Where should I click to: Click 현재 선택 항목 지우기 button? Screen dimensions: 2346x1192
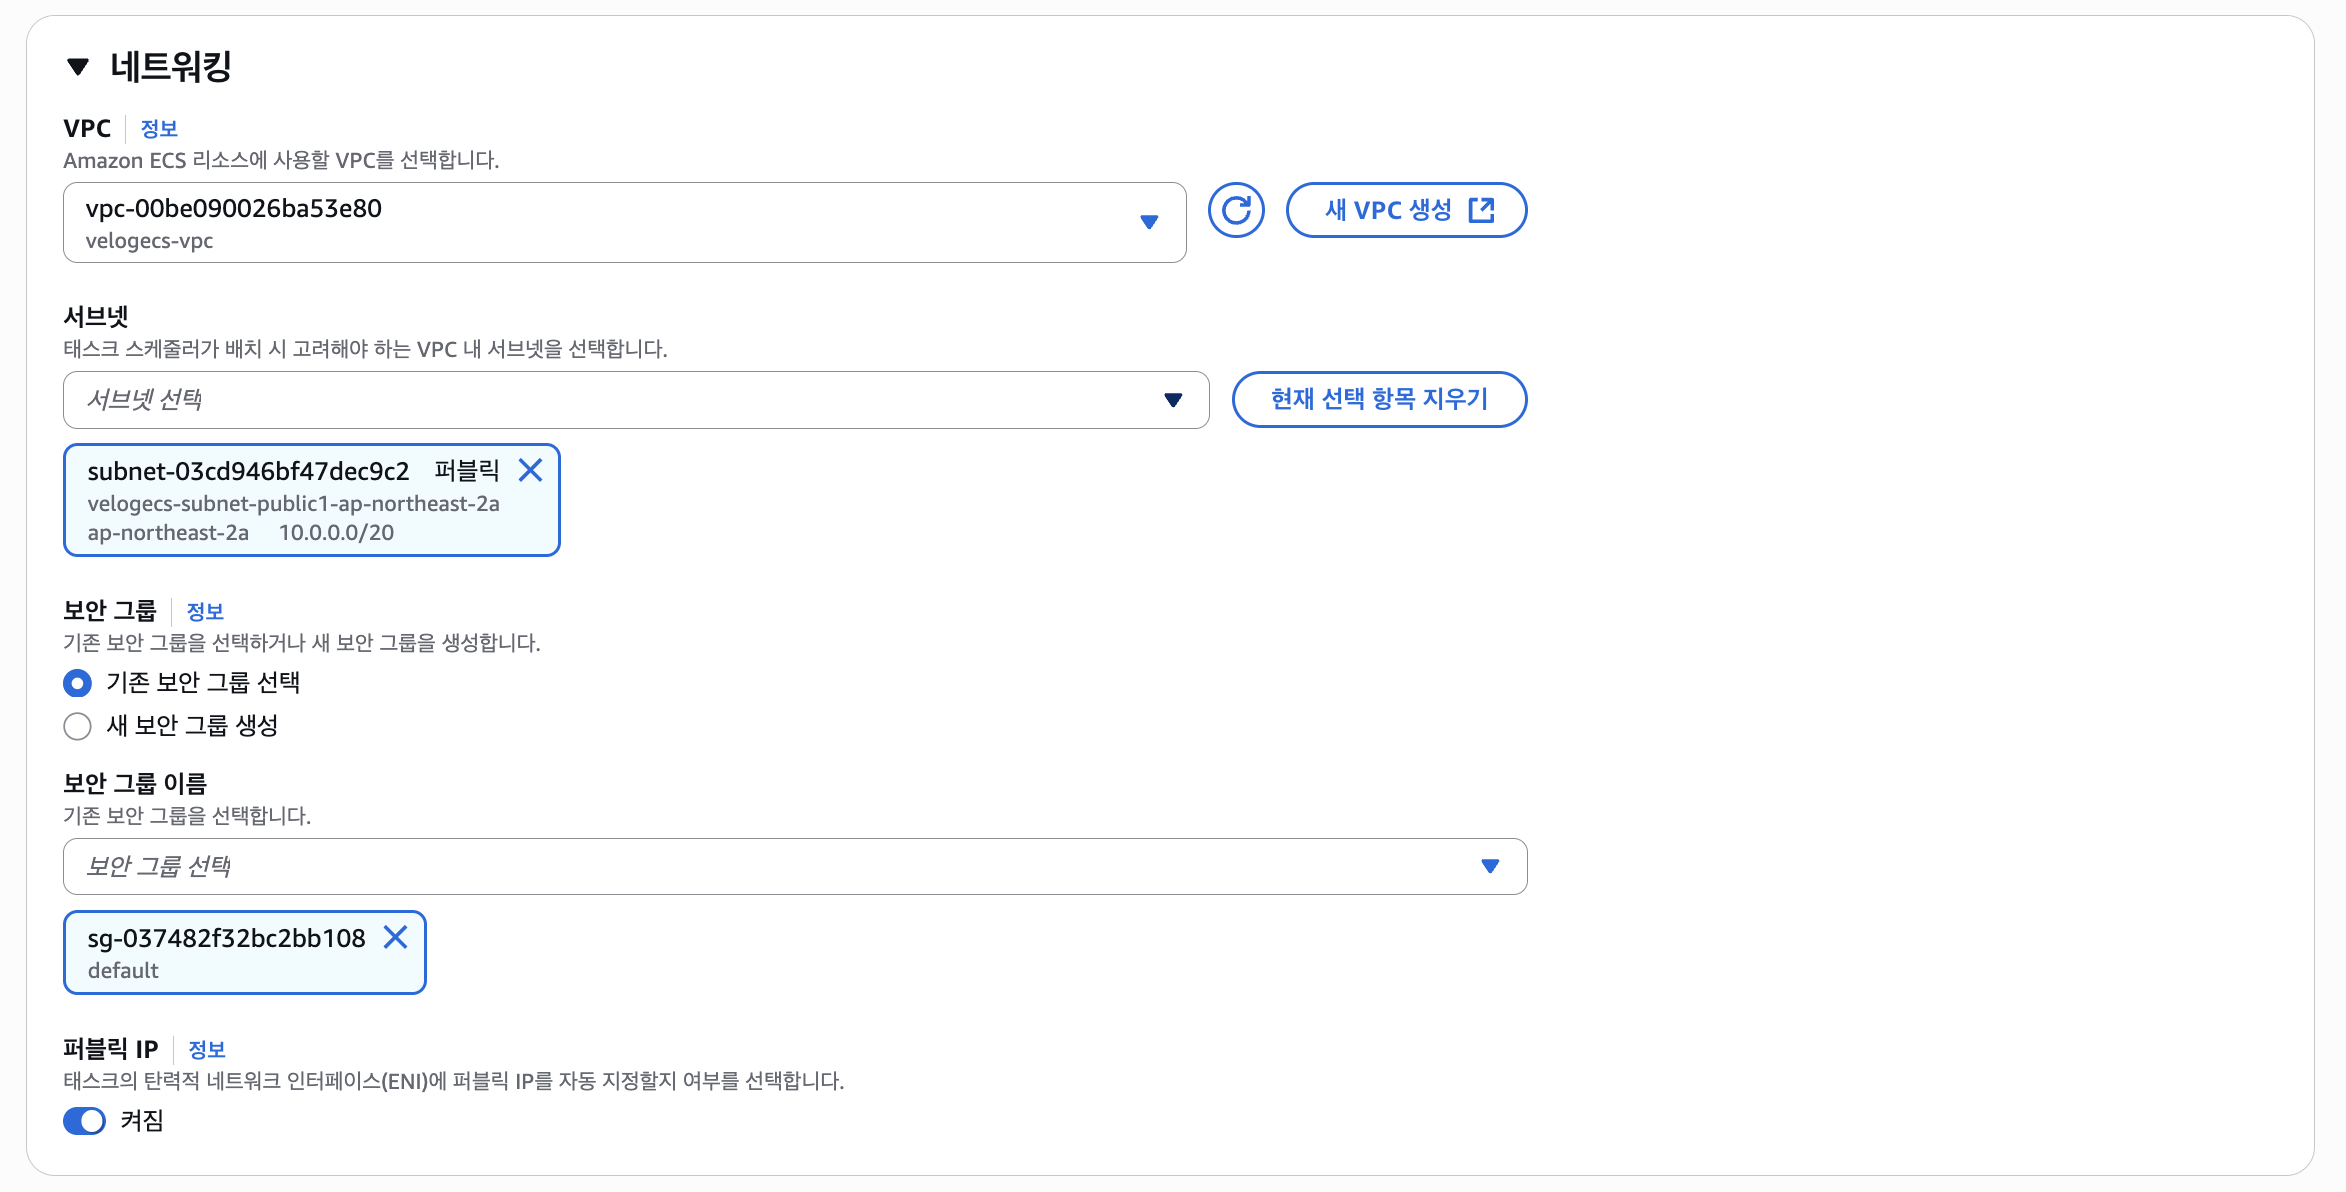point(1379,399)
